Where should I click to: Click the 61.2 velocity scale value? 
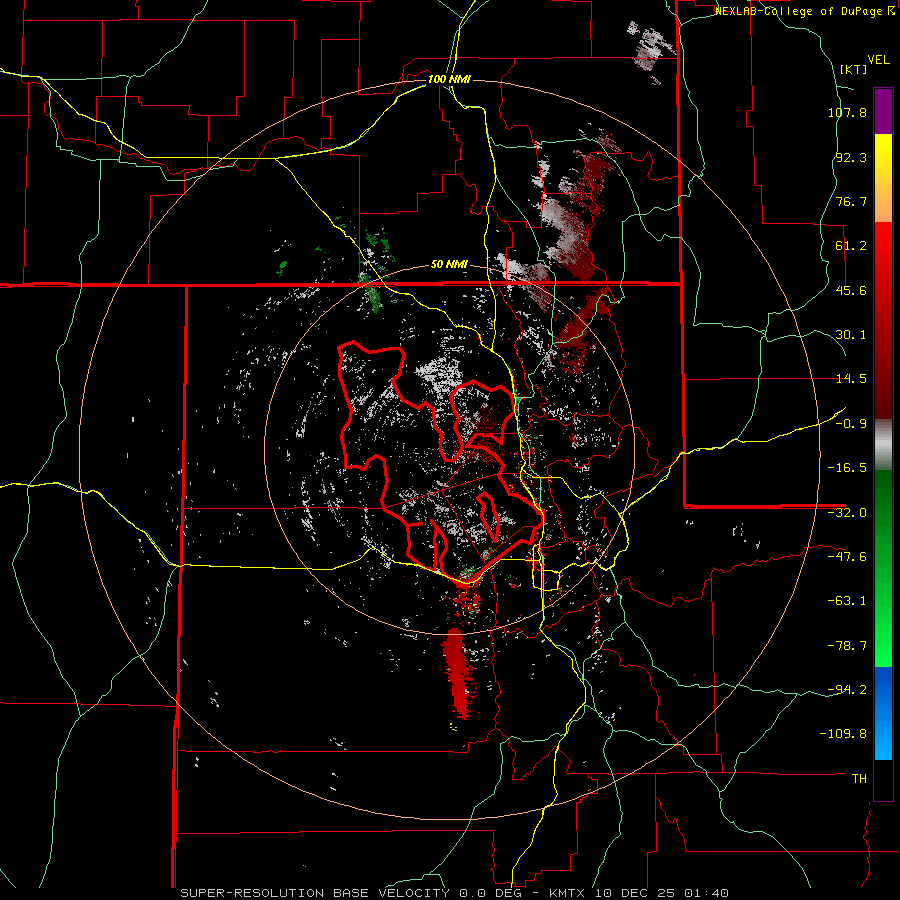(x=851, y=246)
